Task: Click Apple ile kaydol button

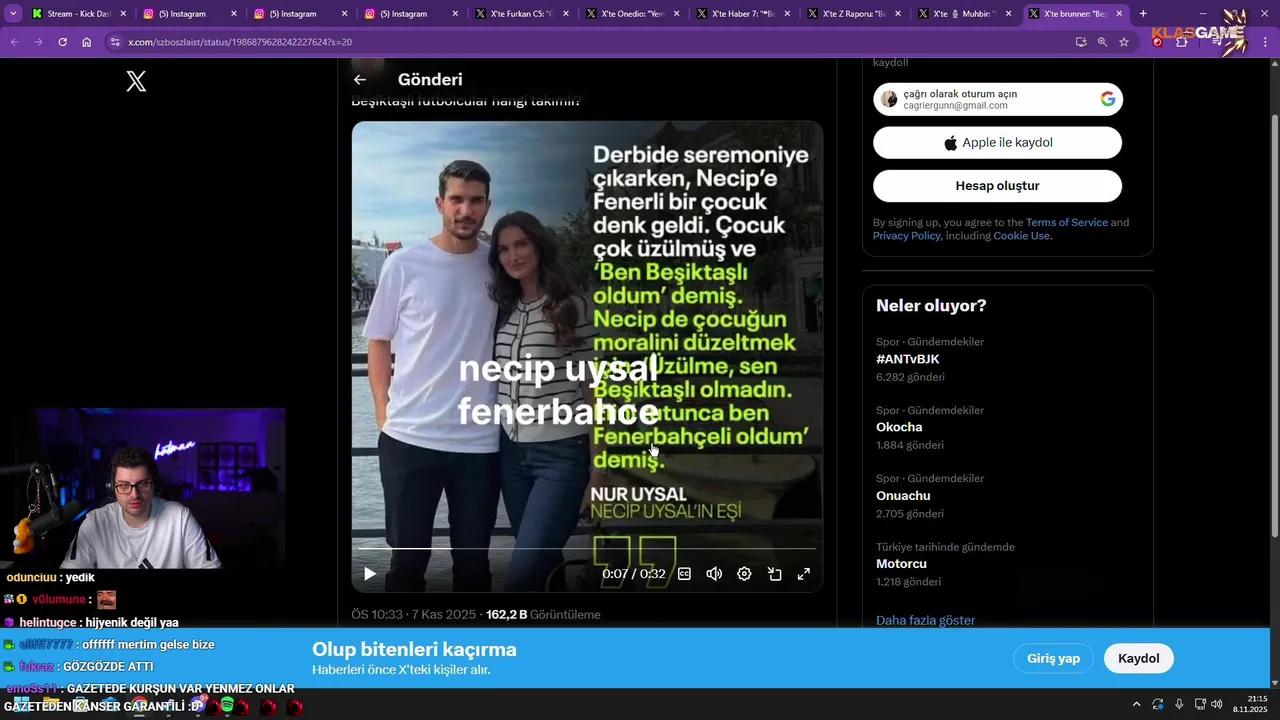Action: click(998, 142)
